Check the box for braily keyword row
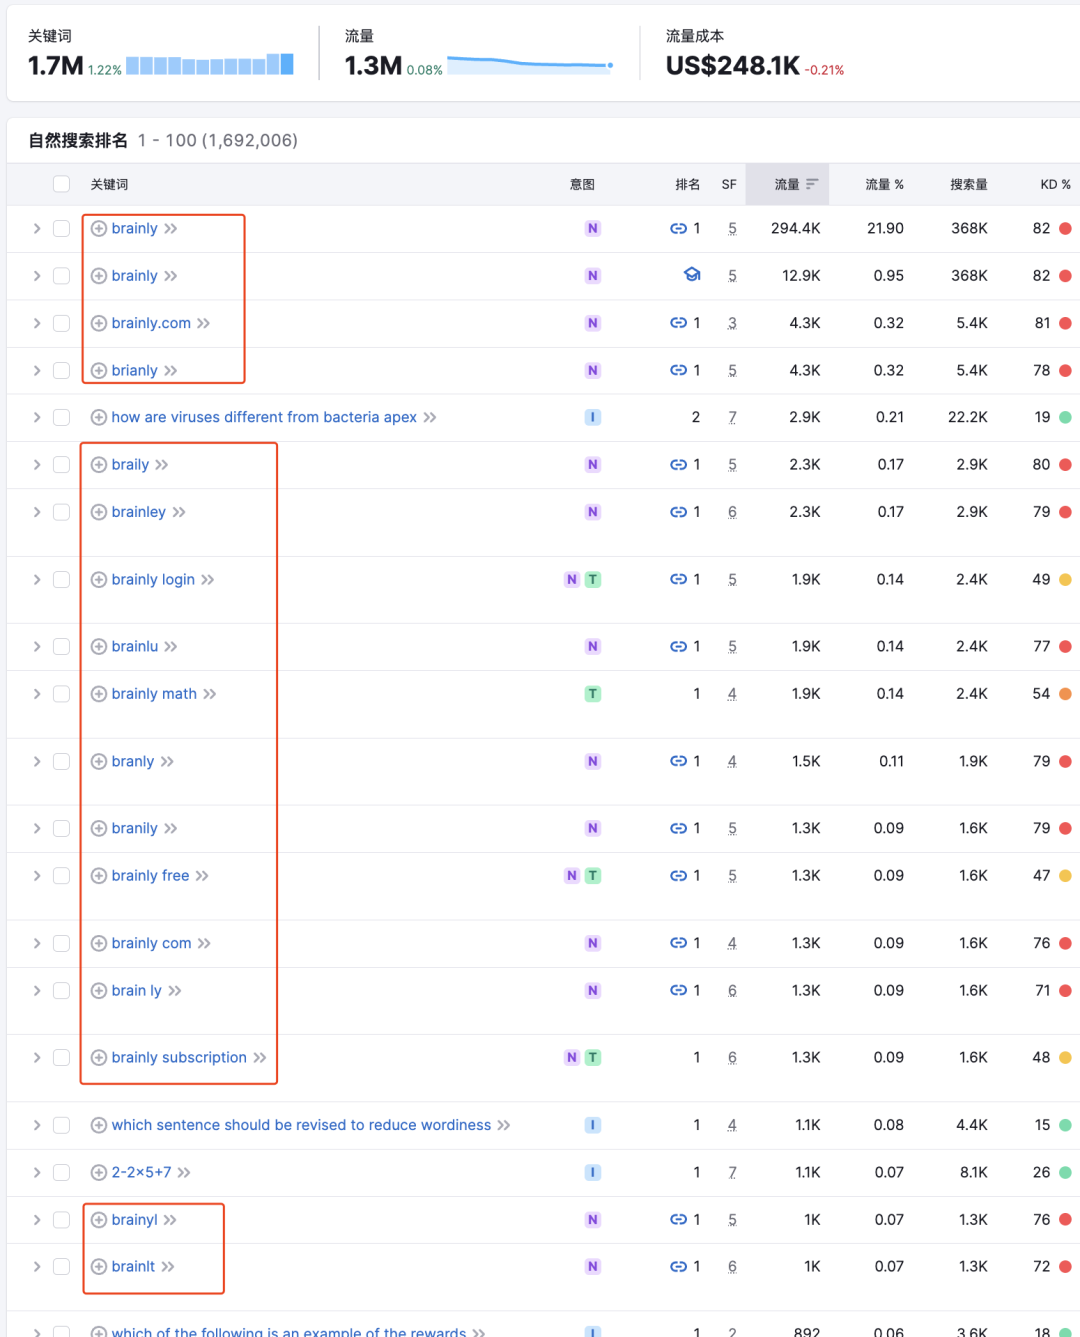This screenshot has height=1337, width=1080. click(61, 465)
